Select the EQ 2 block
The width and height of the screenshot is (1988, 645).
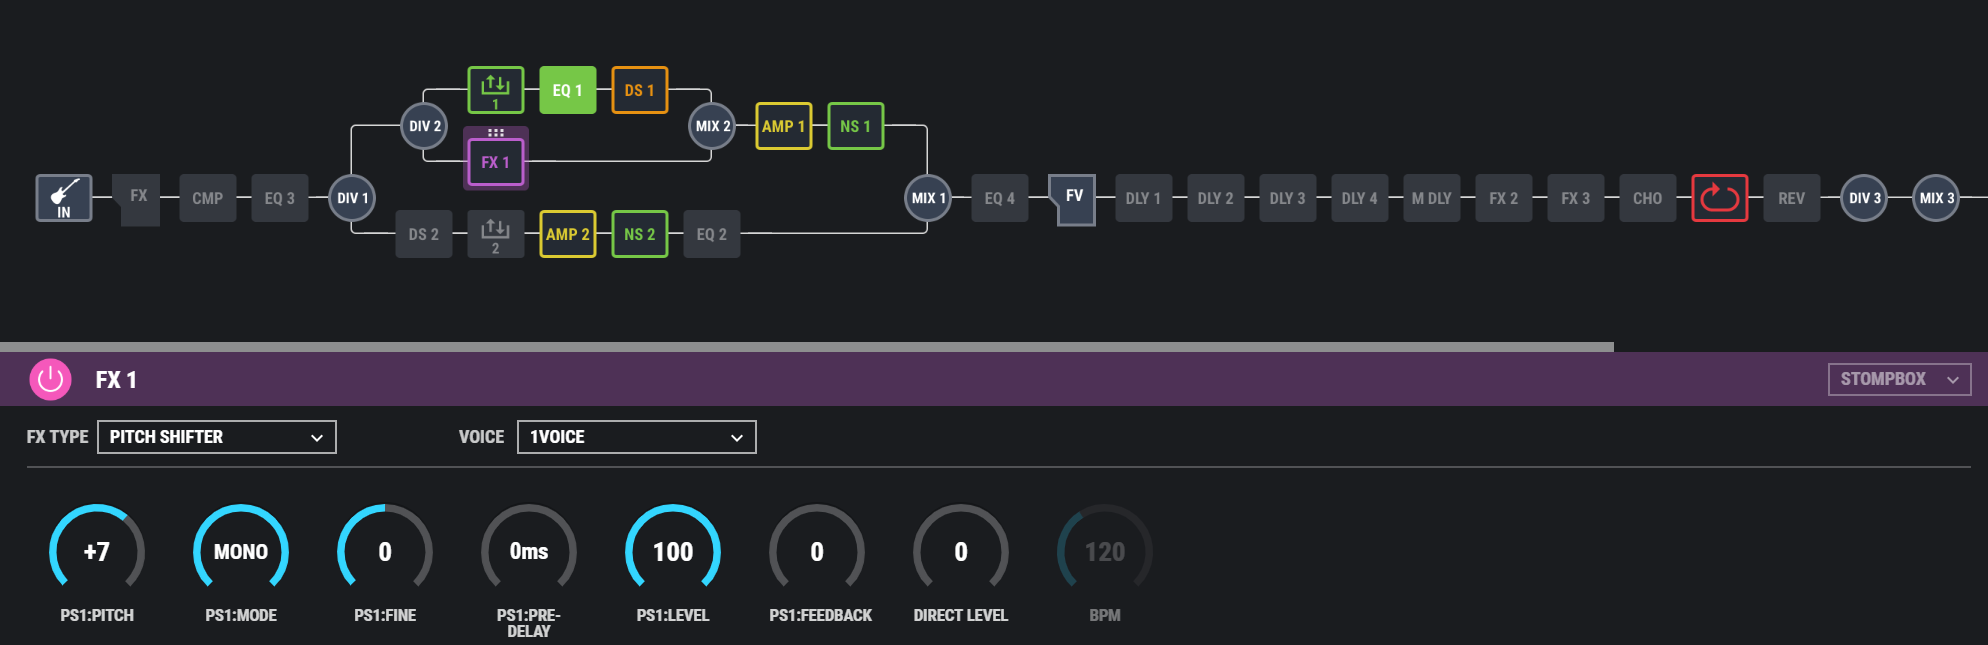[x=712, y=234]
